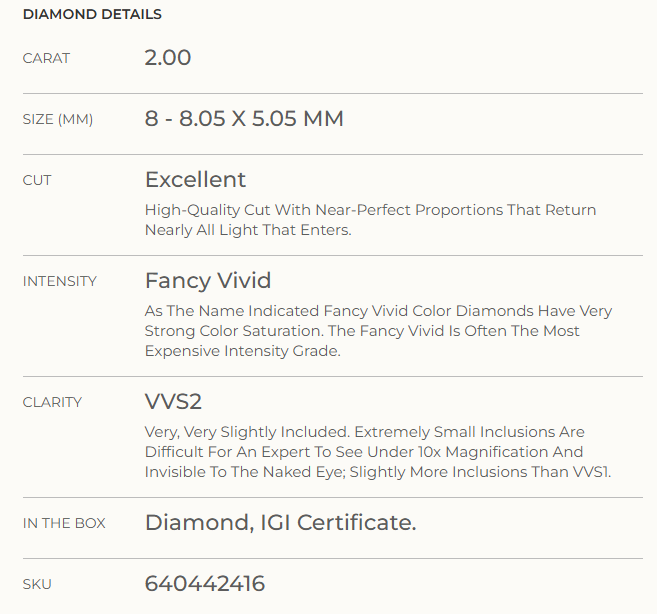Click the Fancy Vivid intensity value

pyautogui.click(x=208, y=280)
